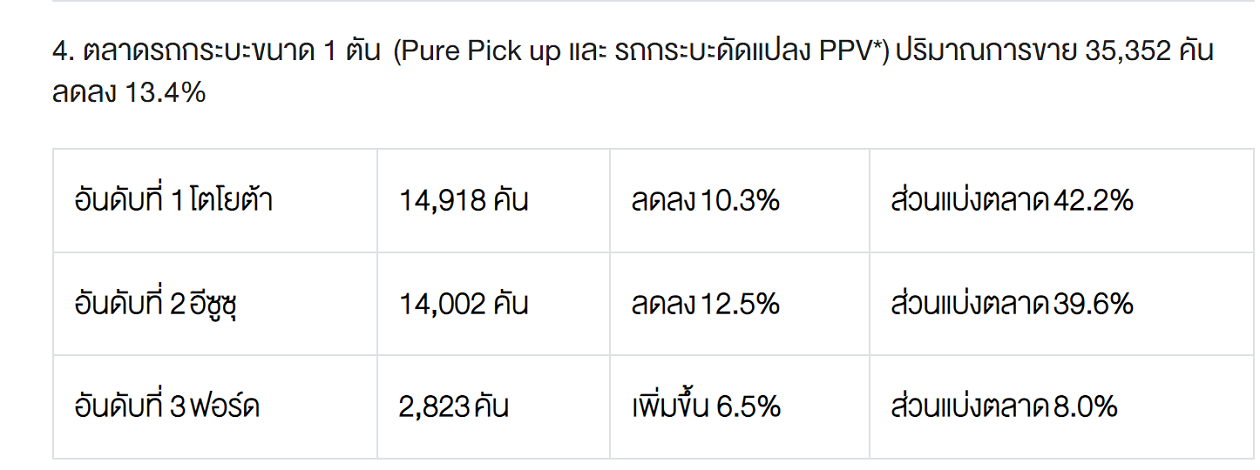1260x470 pixels.
Task: Select the ส่วนแบ่งตลาด 42.2% cell
Action: pos(1011,201)
